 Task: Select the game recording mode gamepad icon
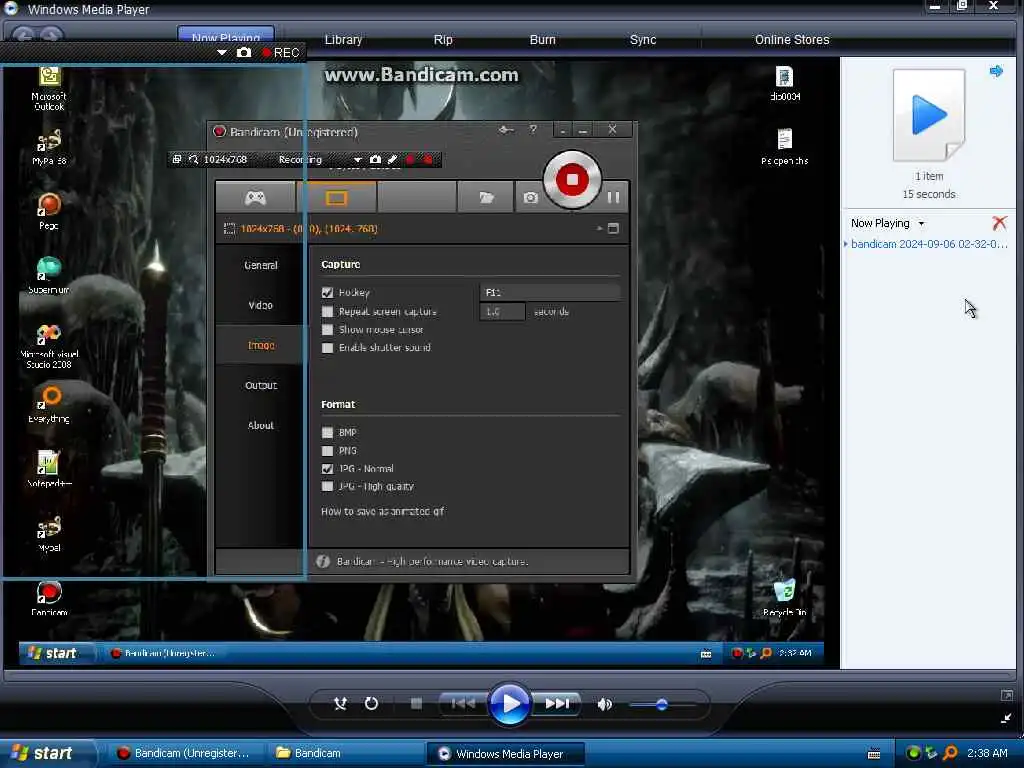255,197
